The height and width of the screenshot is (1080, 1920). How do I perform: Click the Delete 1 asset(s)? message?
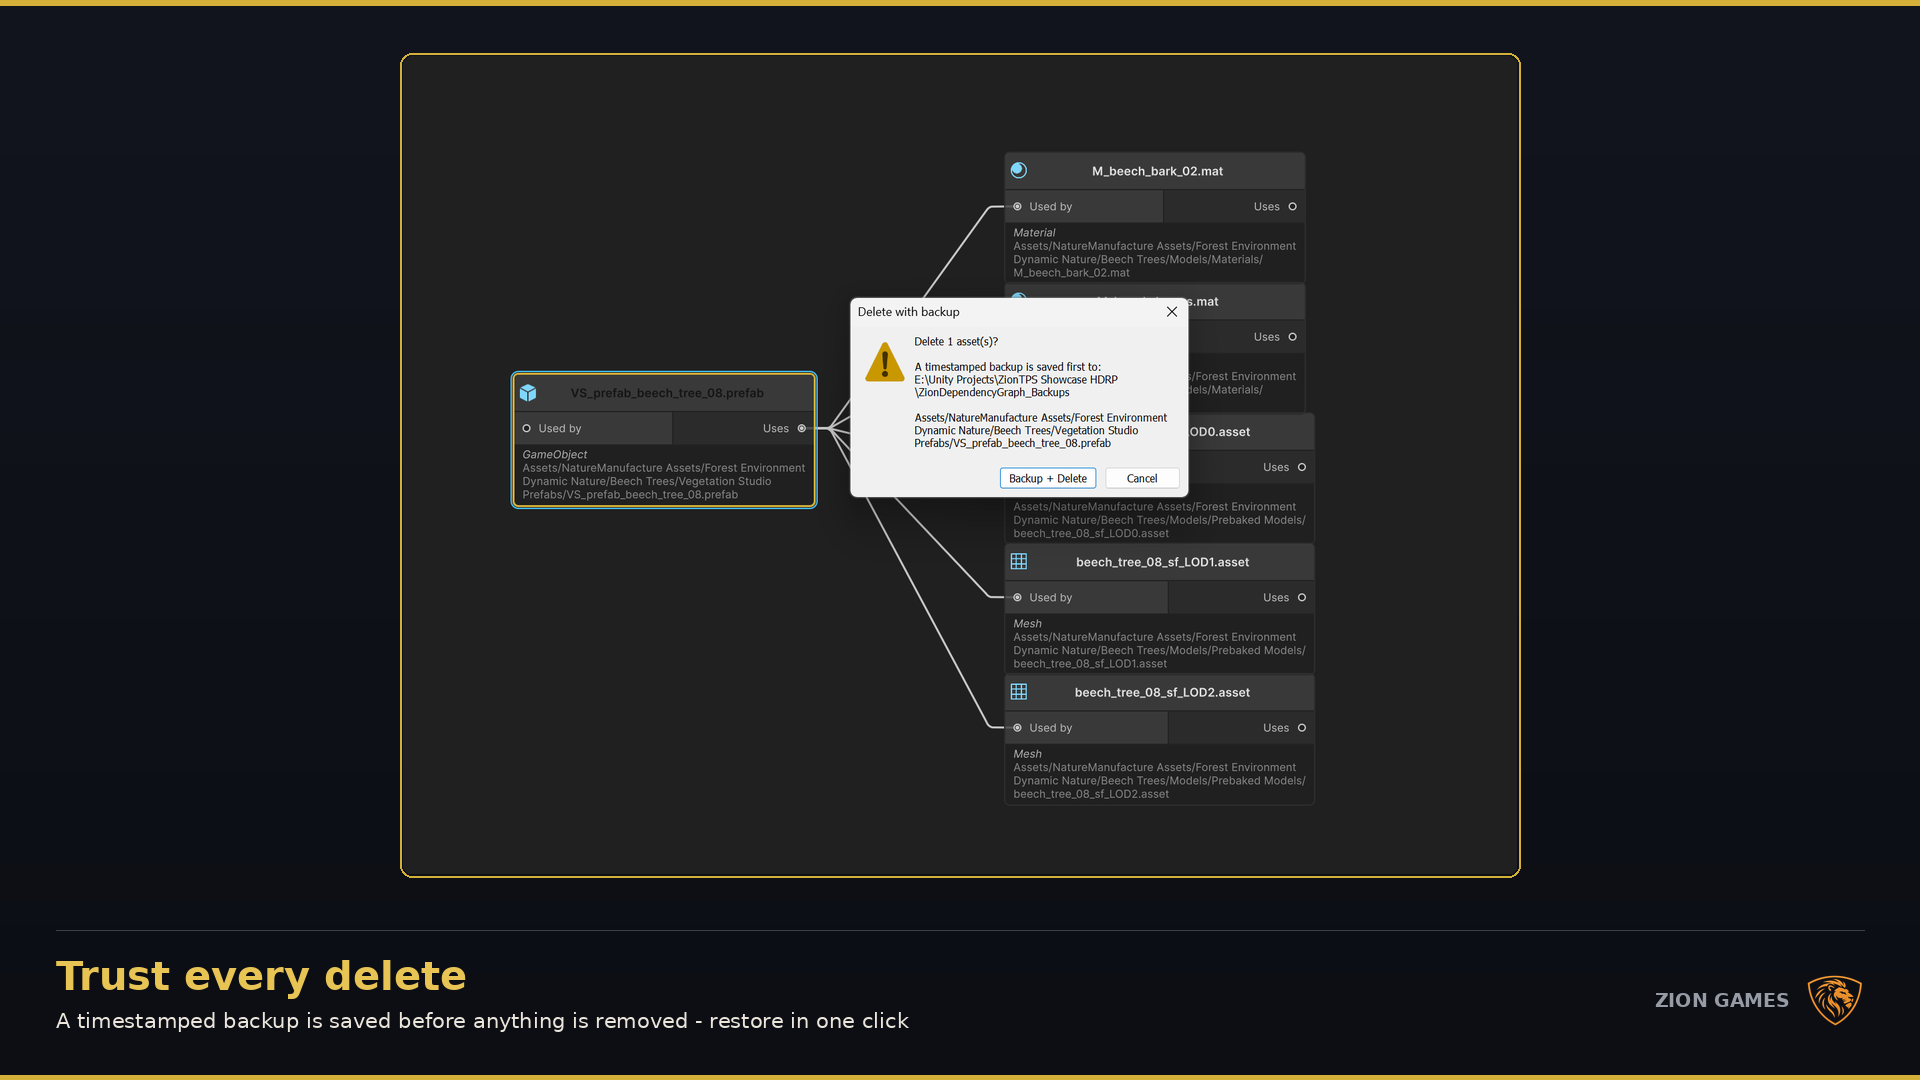(956, 342)
